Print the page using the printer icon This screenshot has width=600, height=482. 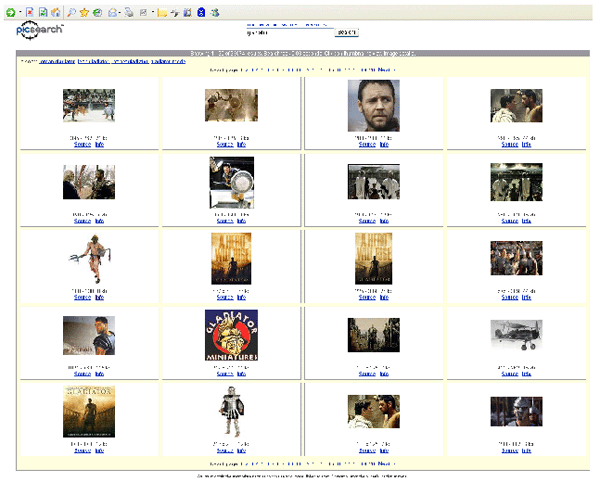click(129, 13)
